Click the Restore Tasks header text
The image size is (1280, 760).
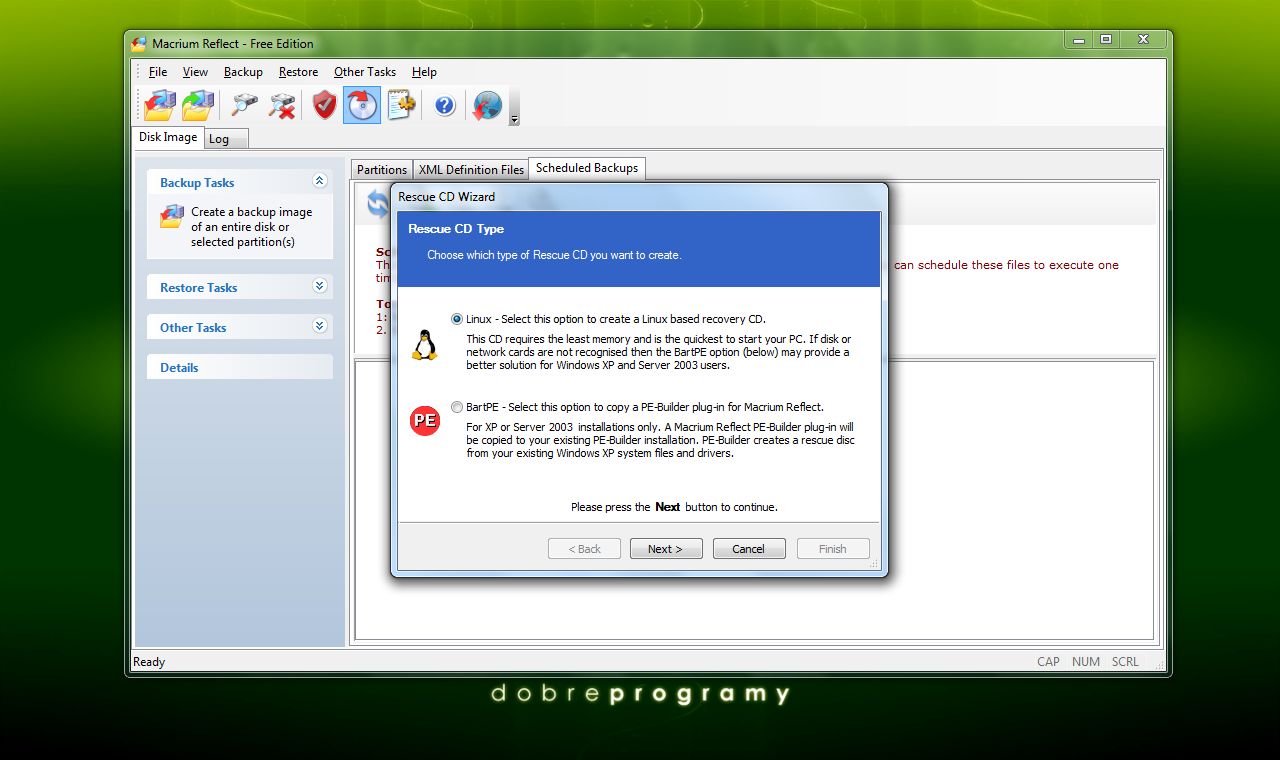[x=198, y=288]
